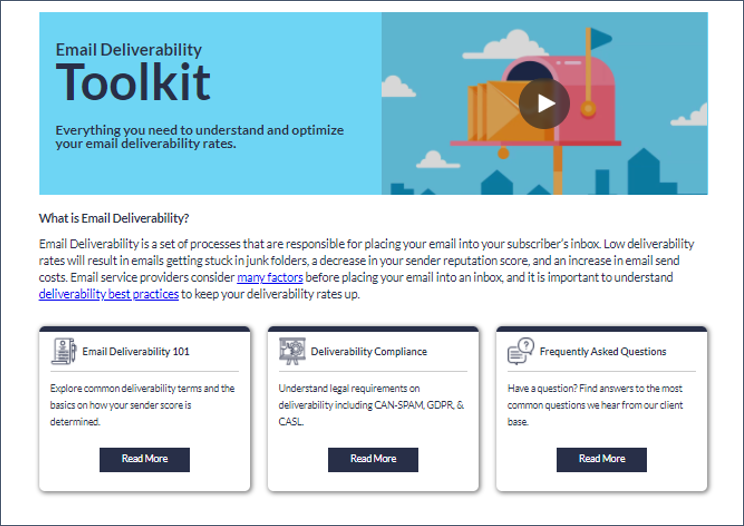Click the large 'Toolkit' banner heading

(133, 83)
